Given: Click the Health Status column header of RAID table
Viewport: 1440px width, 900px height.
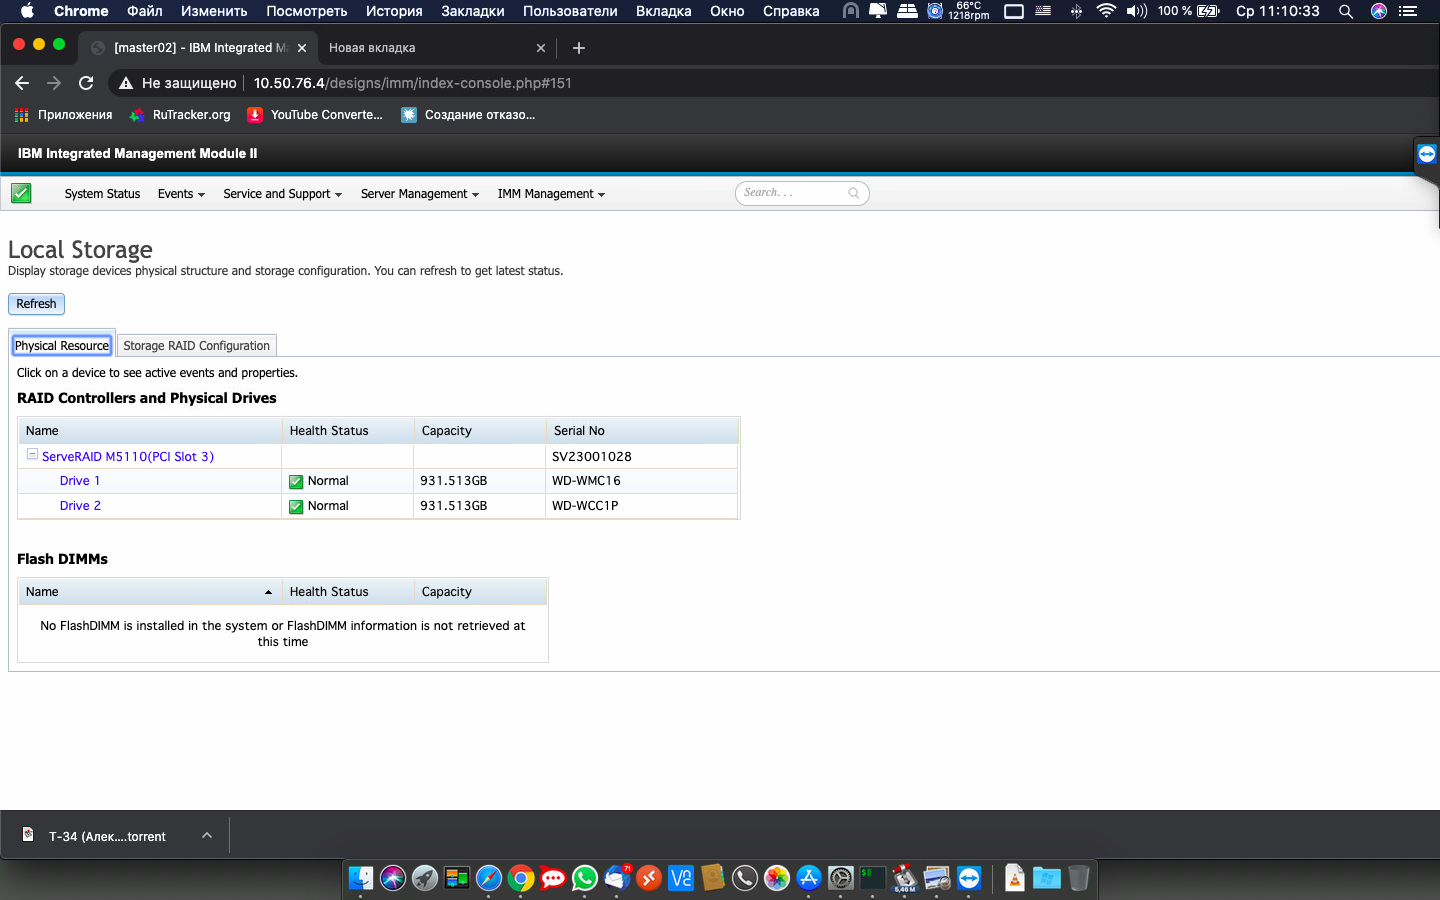Looking at the screenshot, I should (x=348, y=431).
